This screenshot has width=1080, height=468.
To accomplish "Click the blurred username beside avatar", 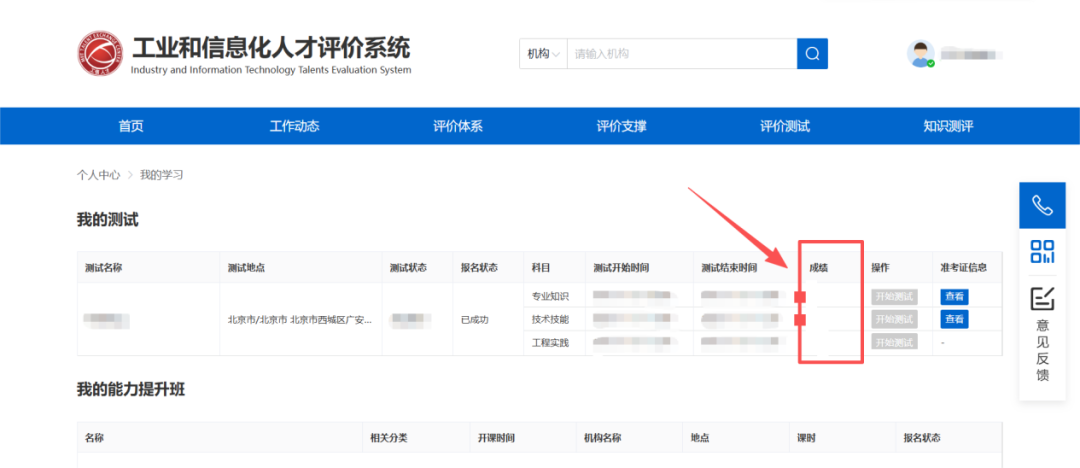I will click(x=972, y=54).
